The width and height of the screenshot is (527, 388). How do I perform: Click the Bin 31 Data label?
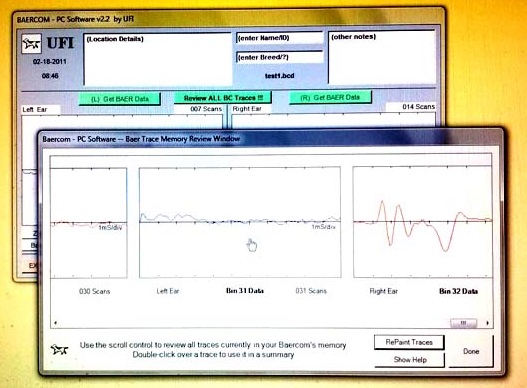click(245, 291)
